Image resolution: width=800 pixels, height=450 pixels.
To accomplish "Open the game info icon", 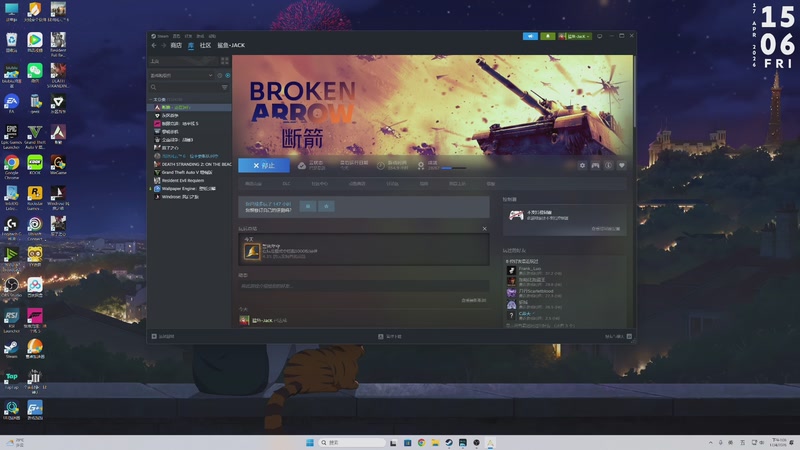I will coord(609,165).
